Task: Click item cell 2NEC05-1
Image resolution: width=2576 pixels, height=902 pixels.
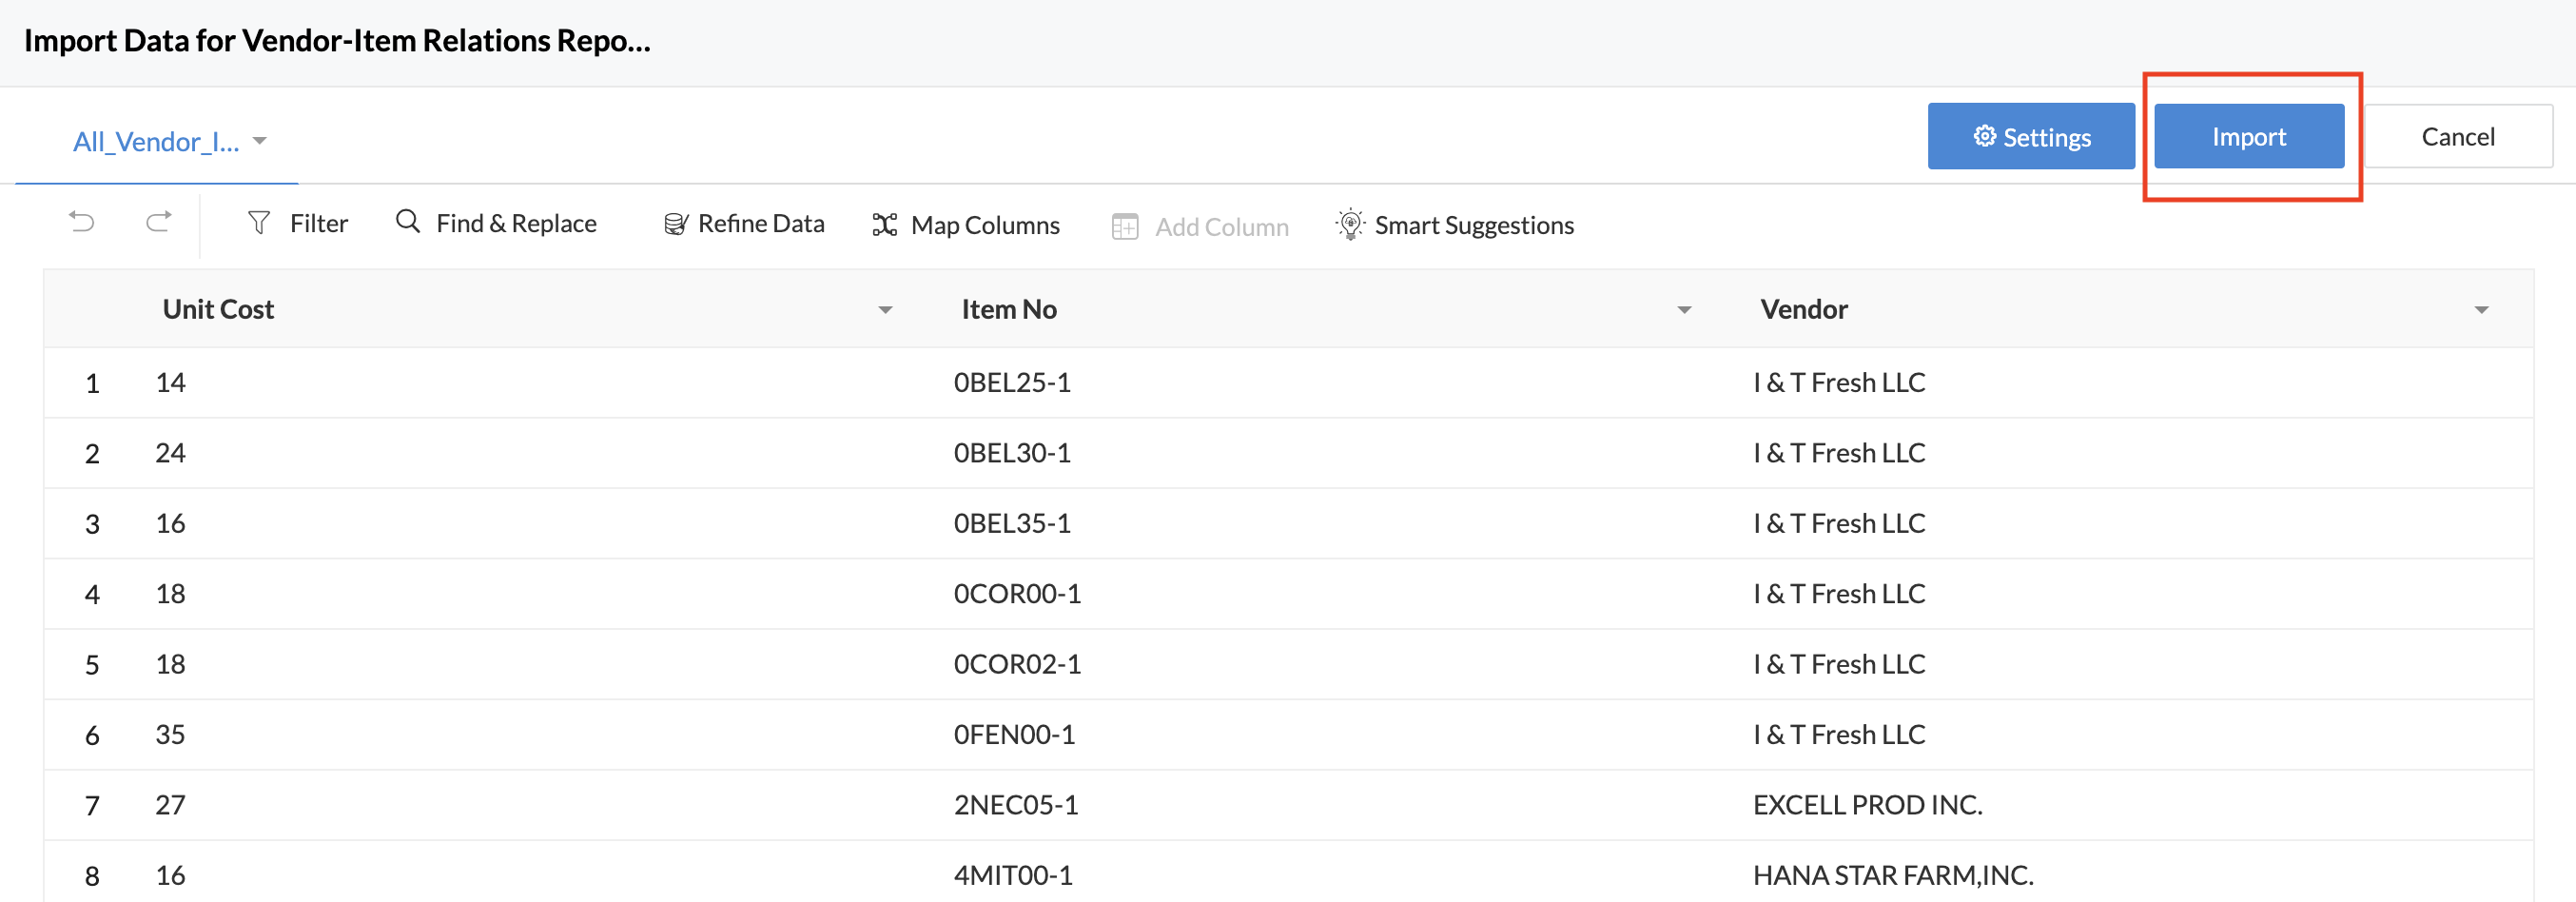Action: (1016, 805)
